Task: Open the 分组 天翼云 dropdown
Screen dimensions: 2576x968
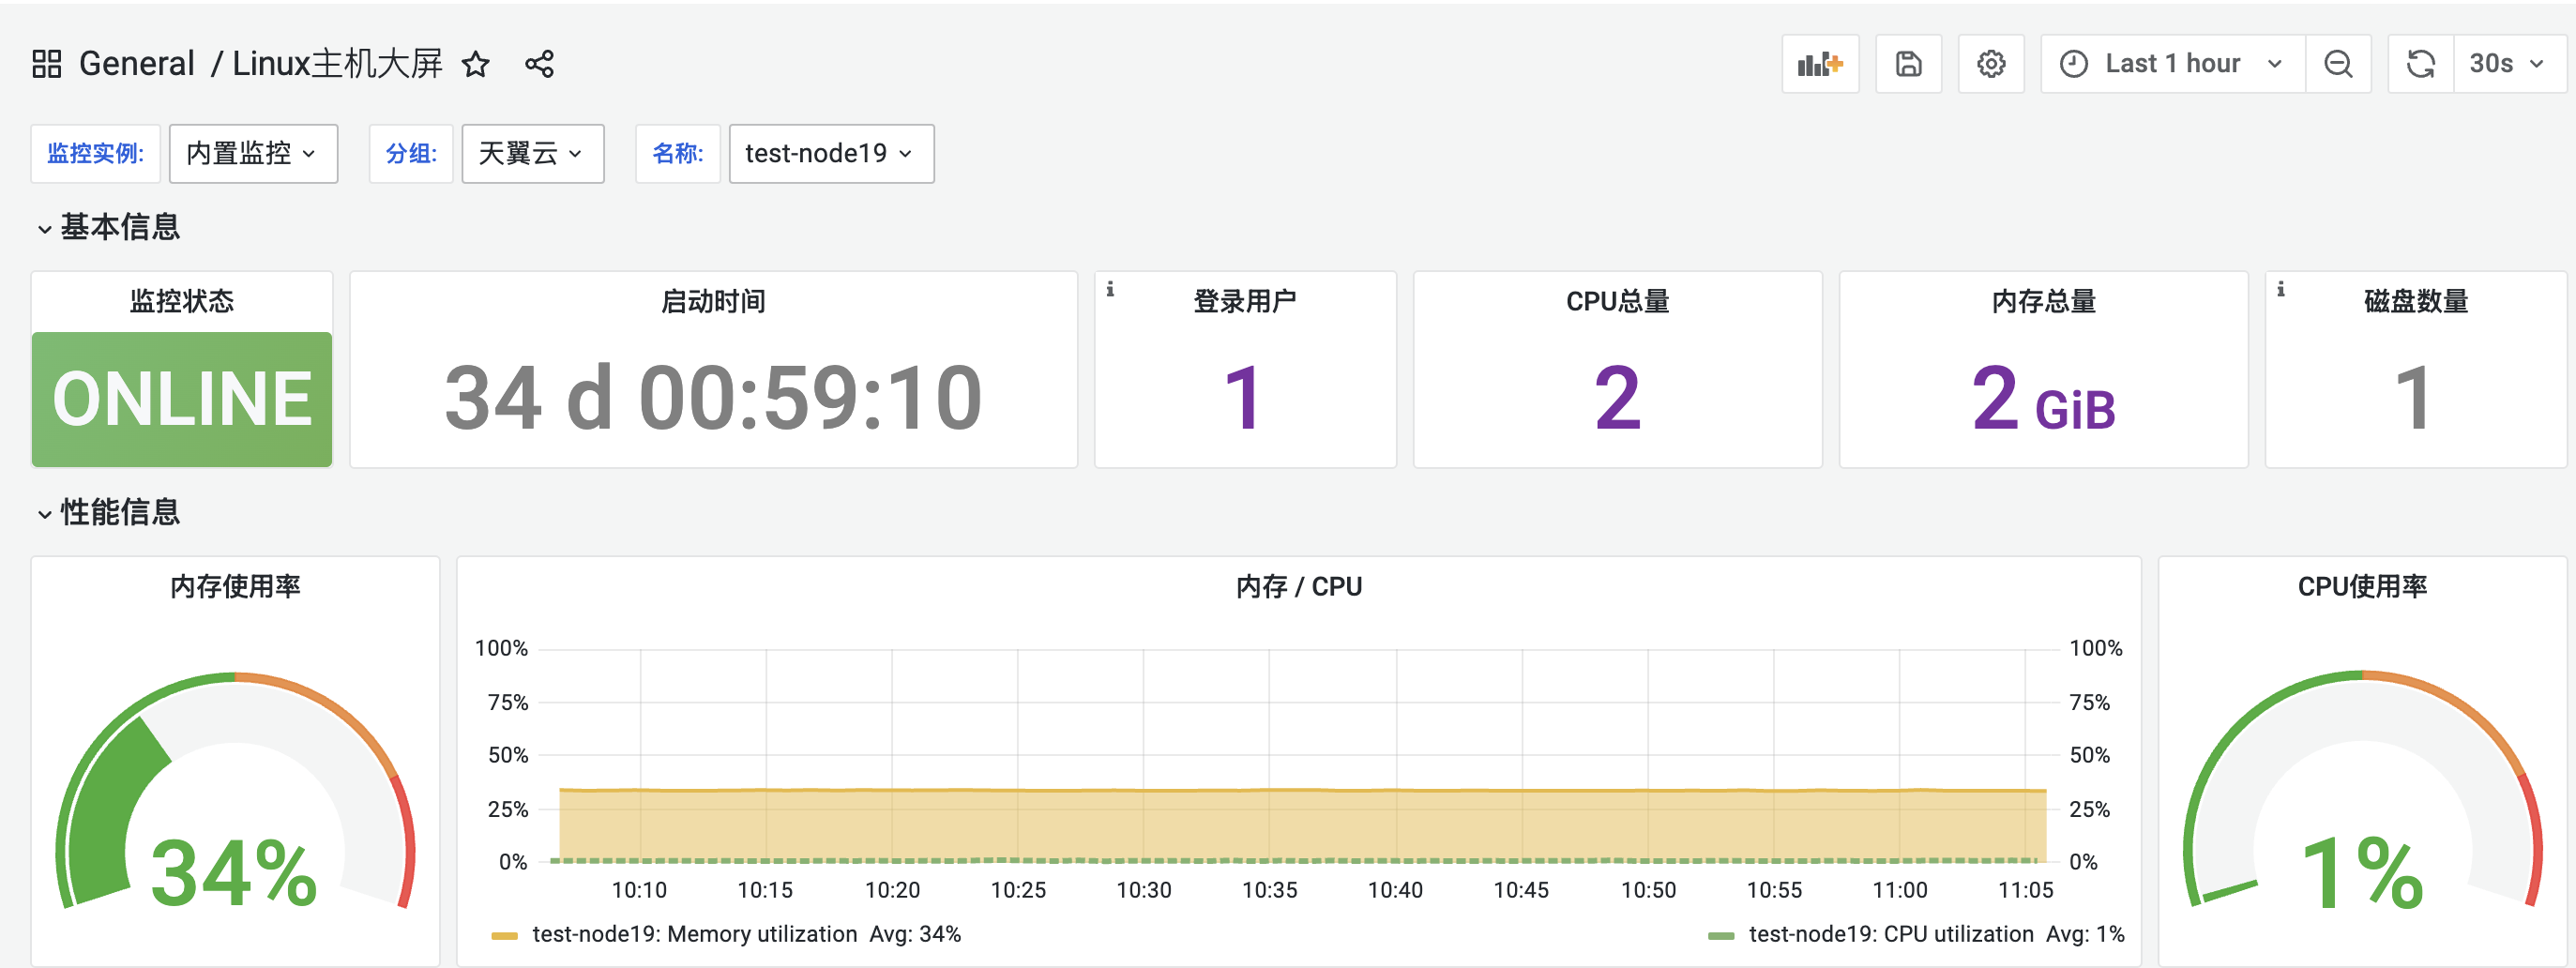Action: (x=532, y=153)
